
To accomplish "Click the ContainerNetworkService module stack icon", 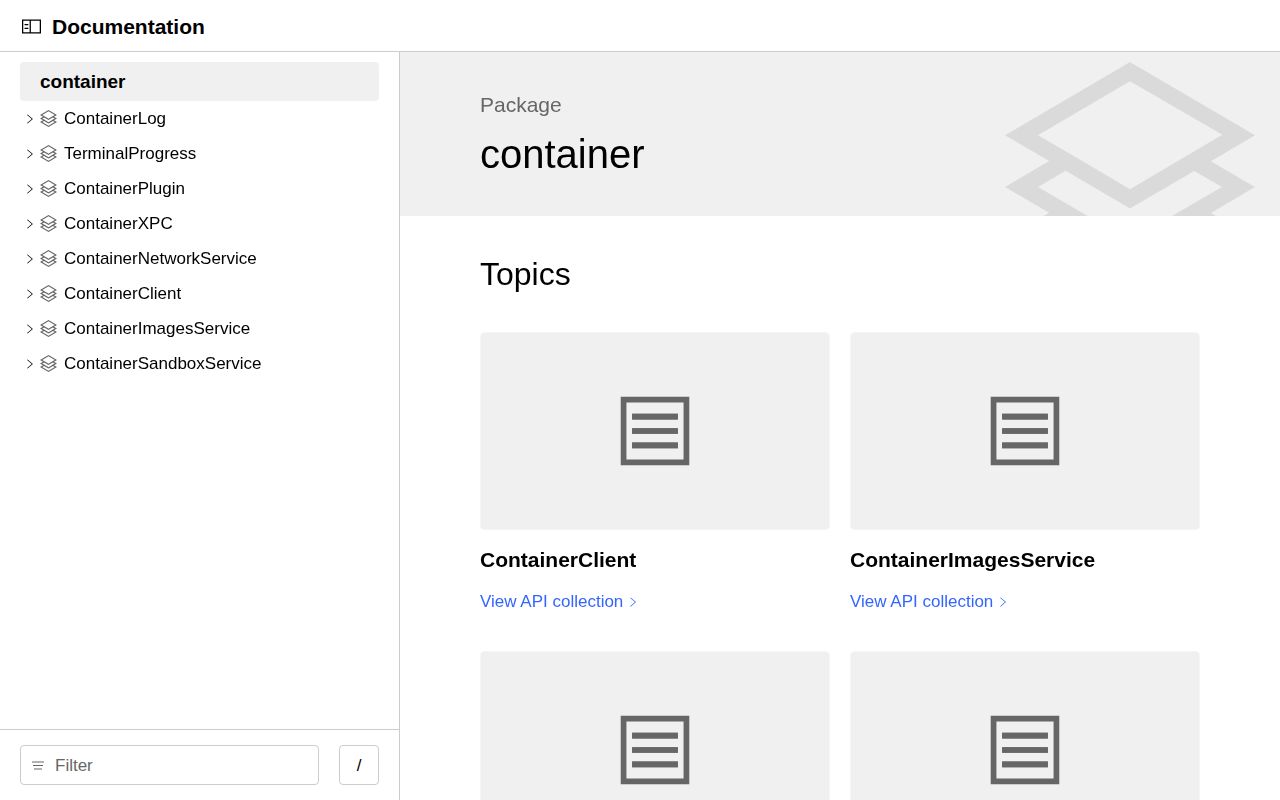I will [x=48, y=259].
